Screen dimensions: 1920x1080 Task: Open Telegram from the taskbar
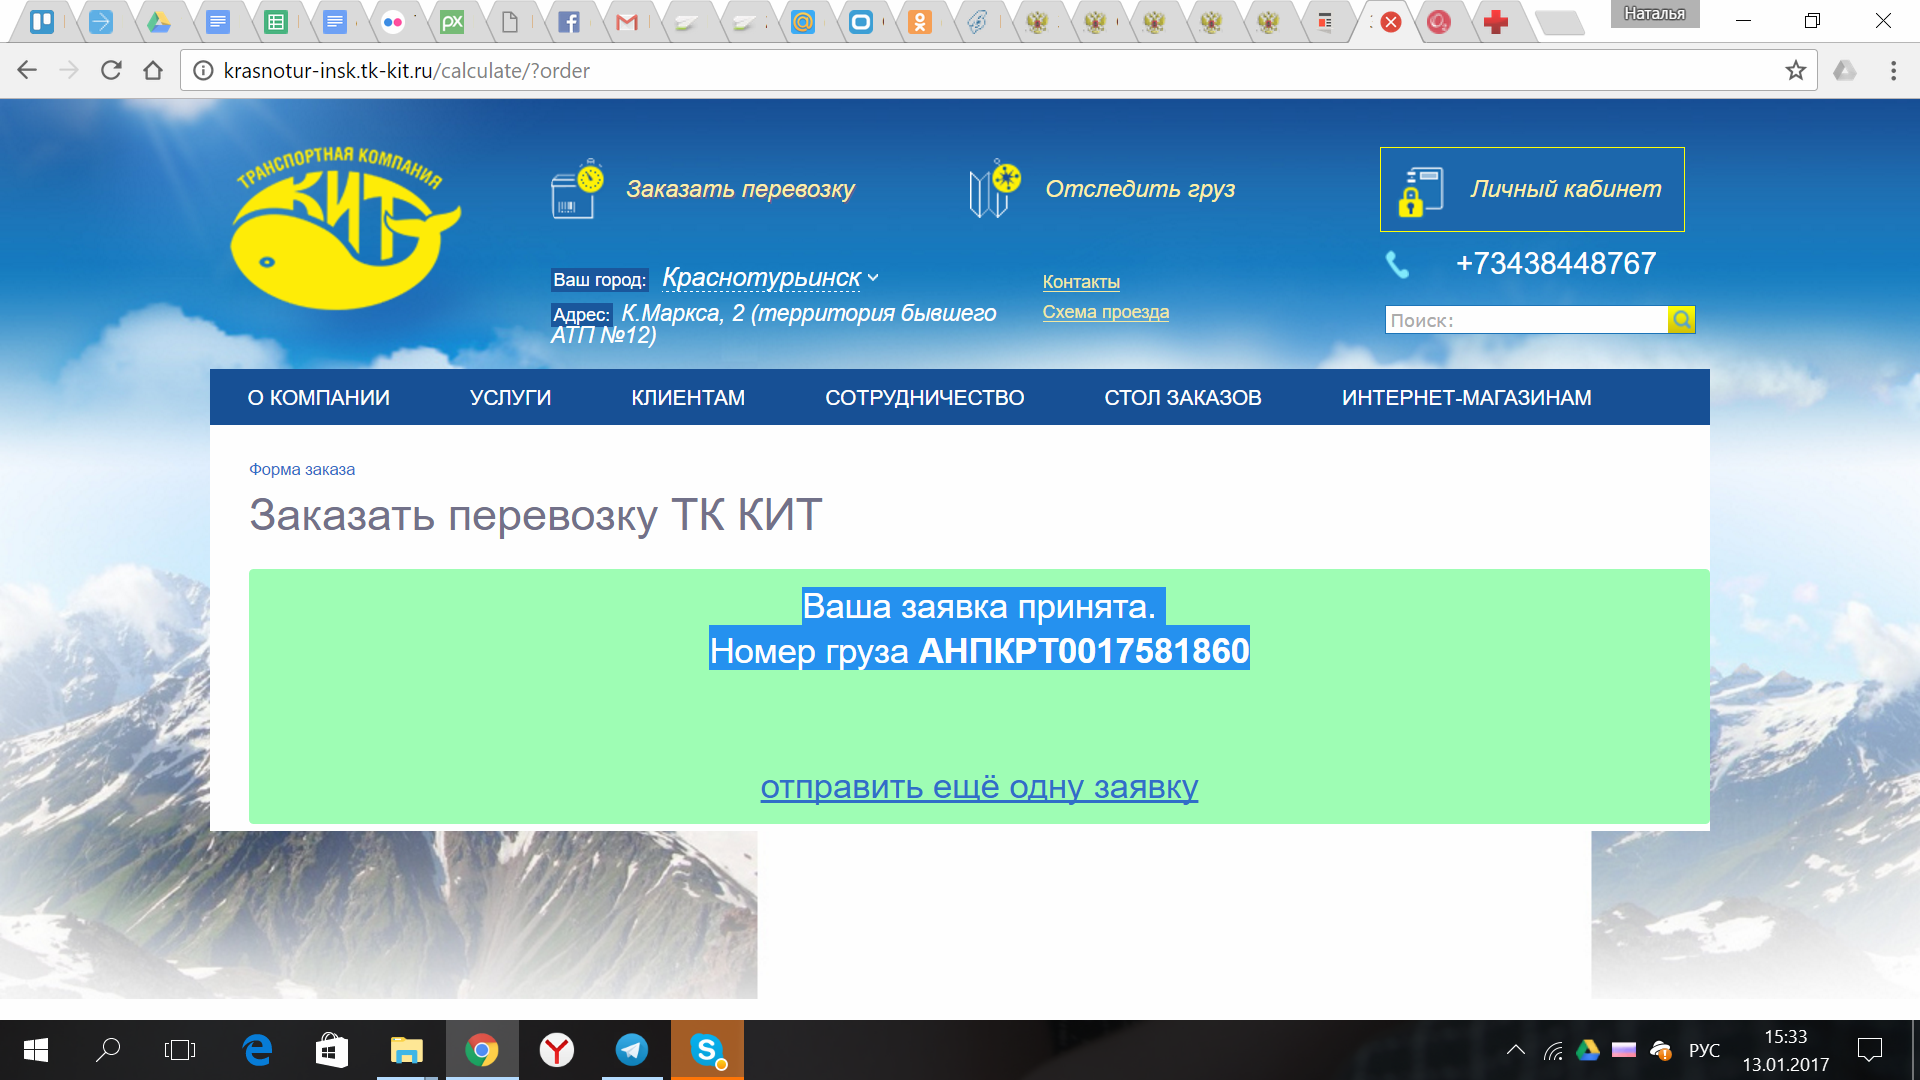pos(631,1050)
